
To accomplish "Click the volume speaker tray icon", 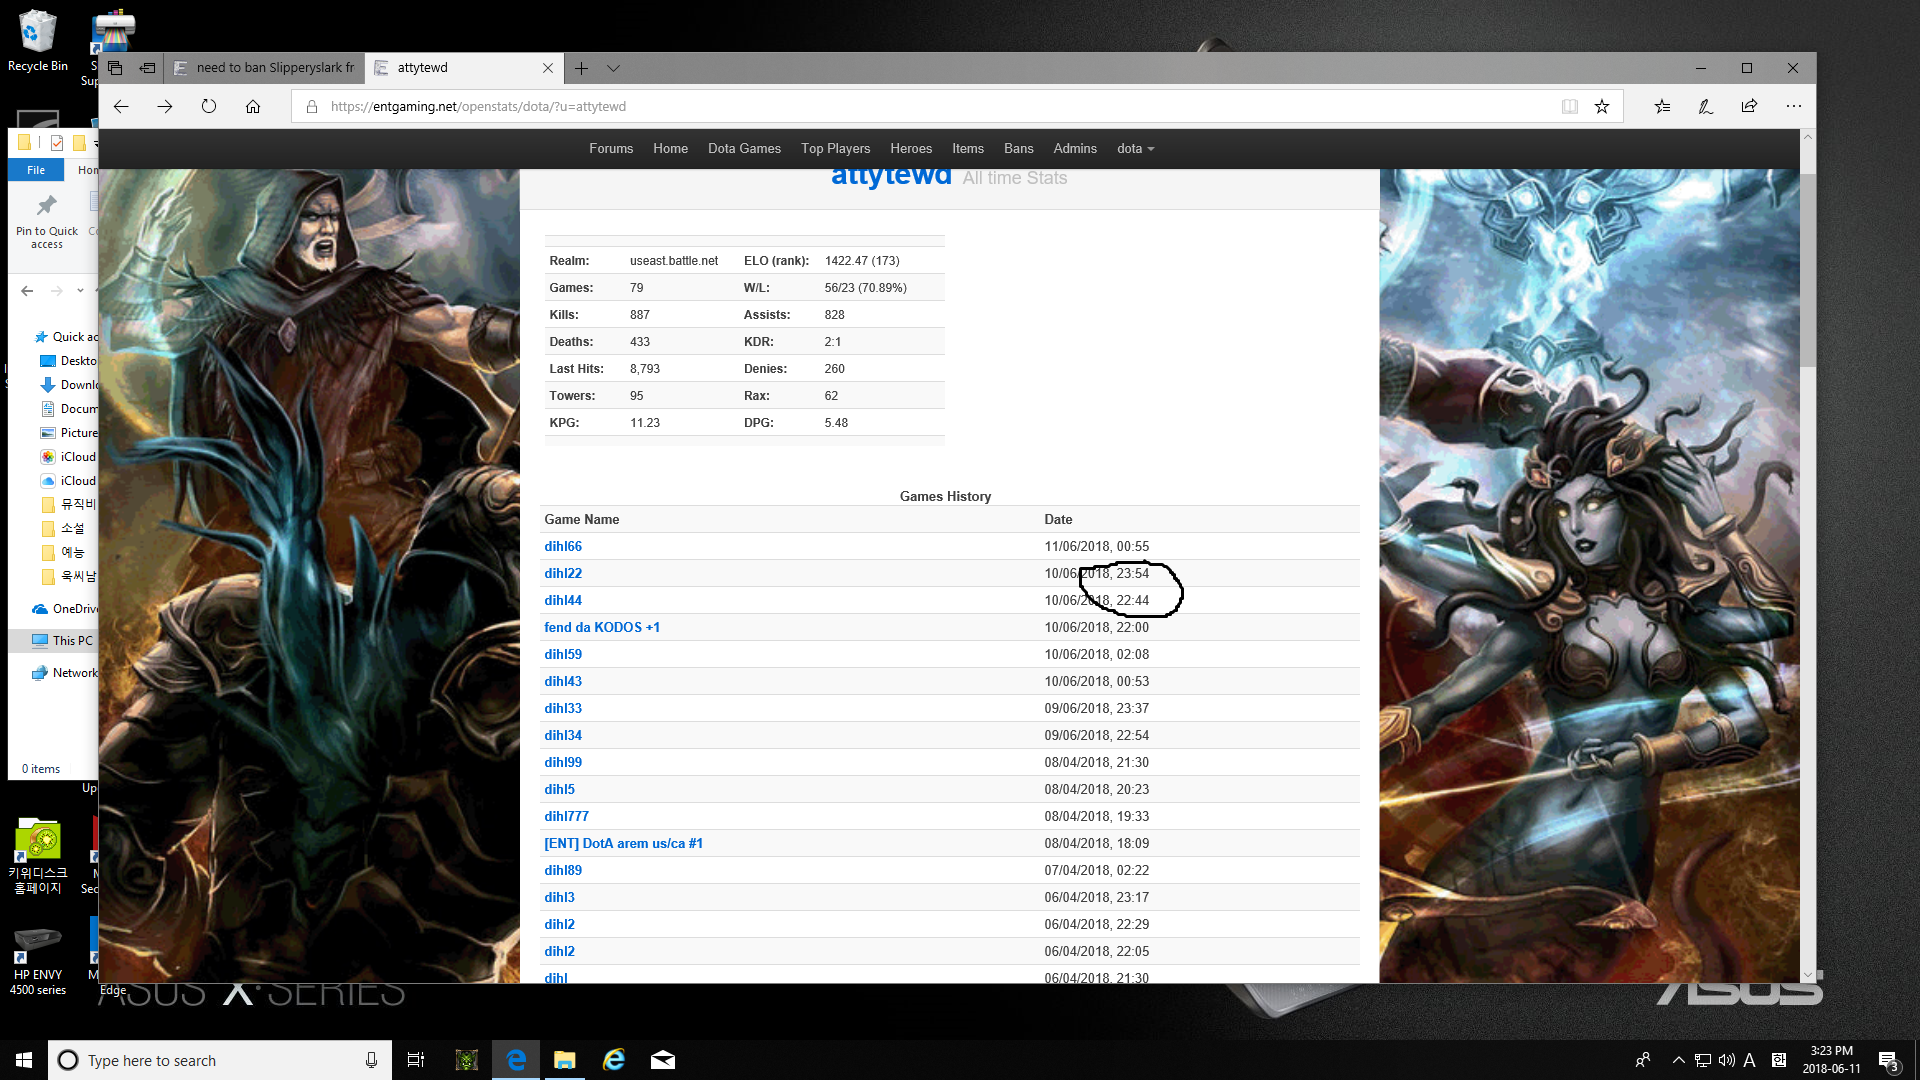I will tap(1727, 1060).
